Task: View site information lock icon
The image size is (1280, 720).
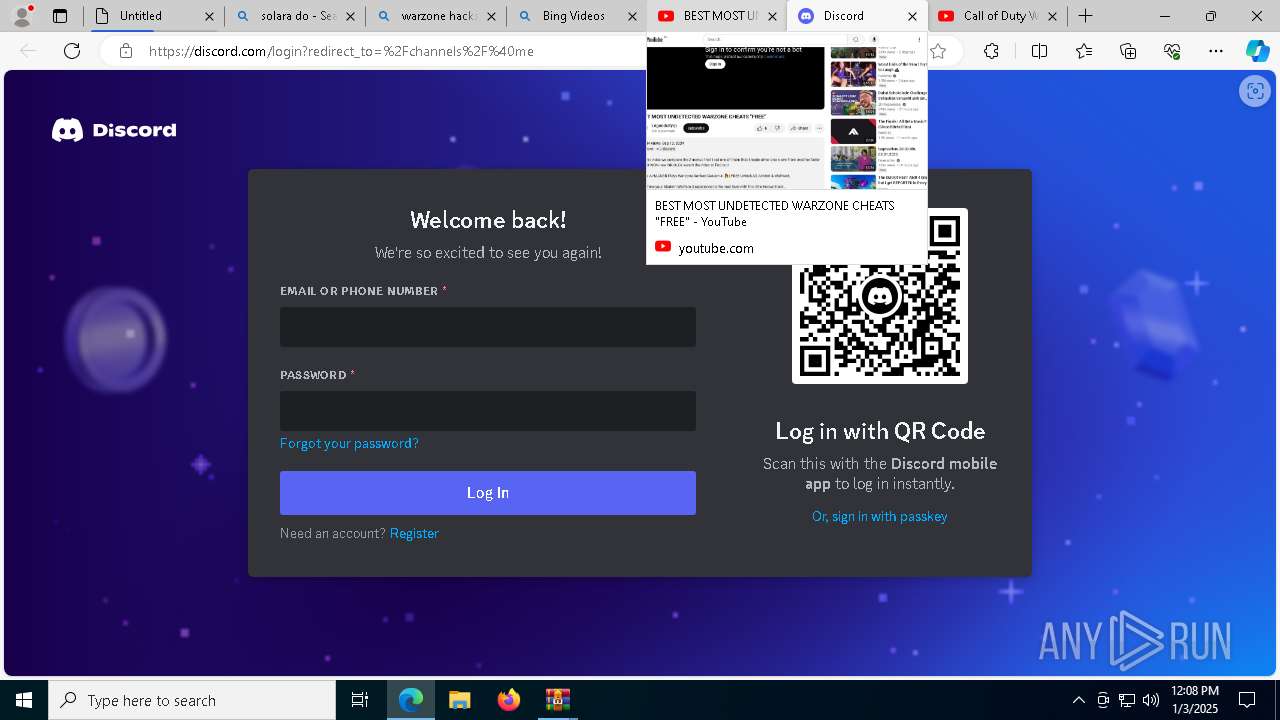Action: (125, 51)
